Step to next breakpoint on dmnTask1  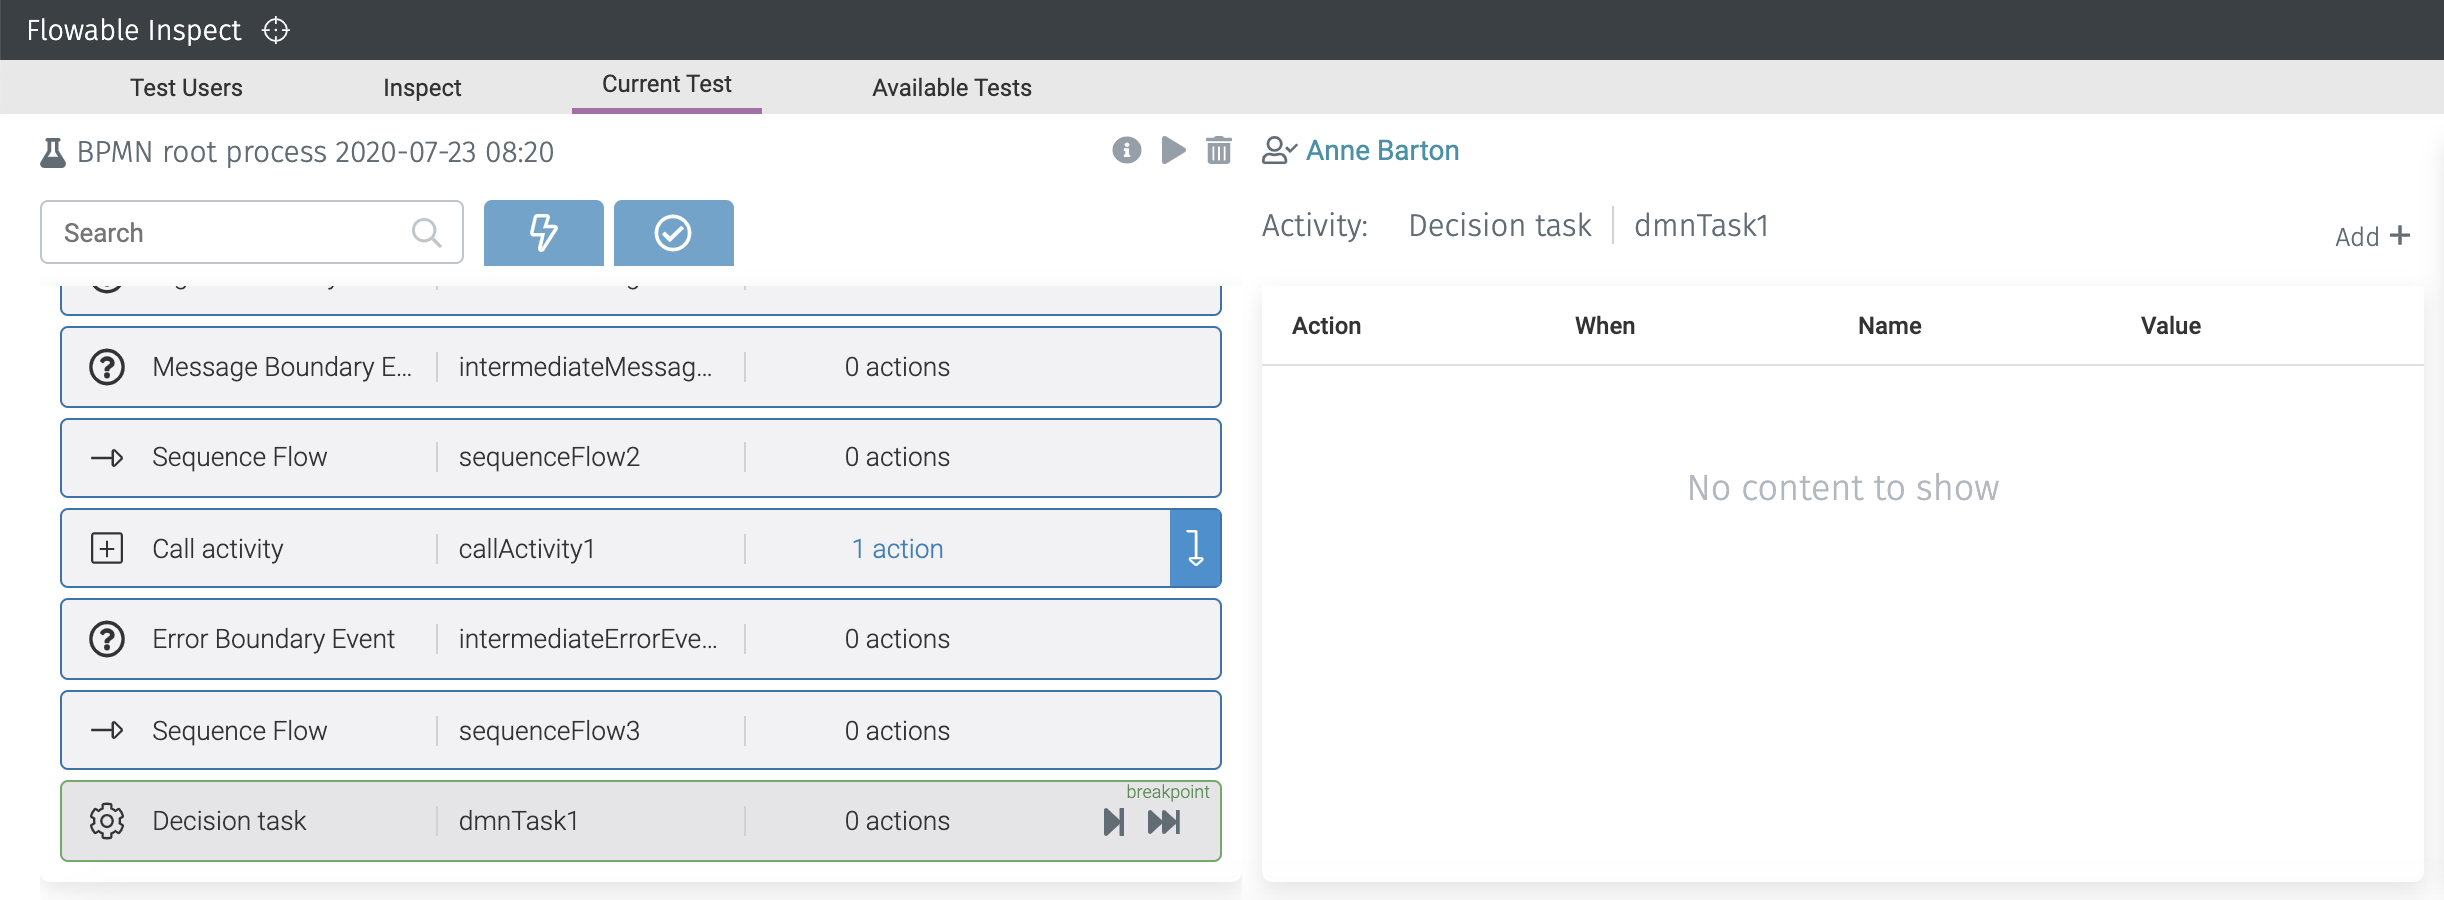1112,821
